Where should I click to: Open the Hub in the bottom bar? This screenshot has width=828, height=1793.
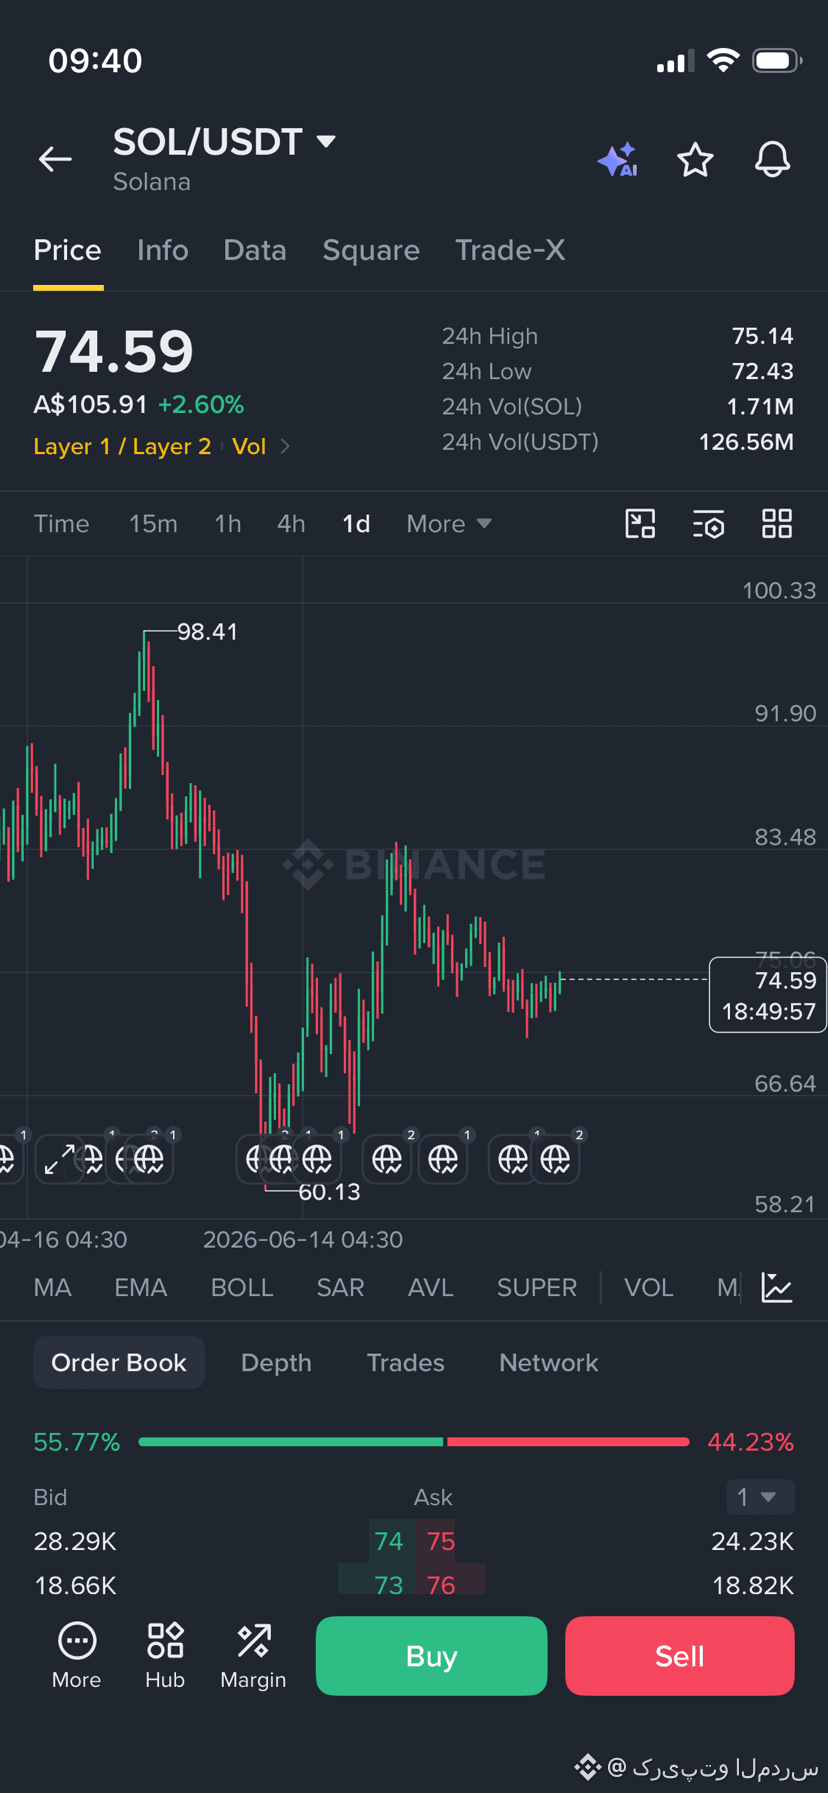point(165,1656)
